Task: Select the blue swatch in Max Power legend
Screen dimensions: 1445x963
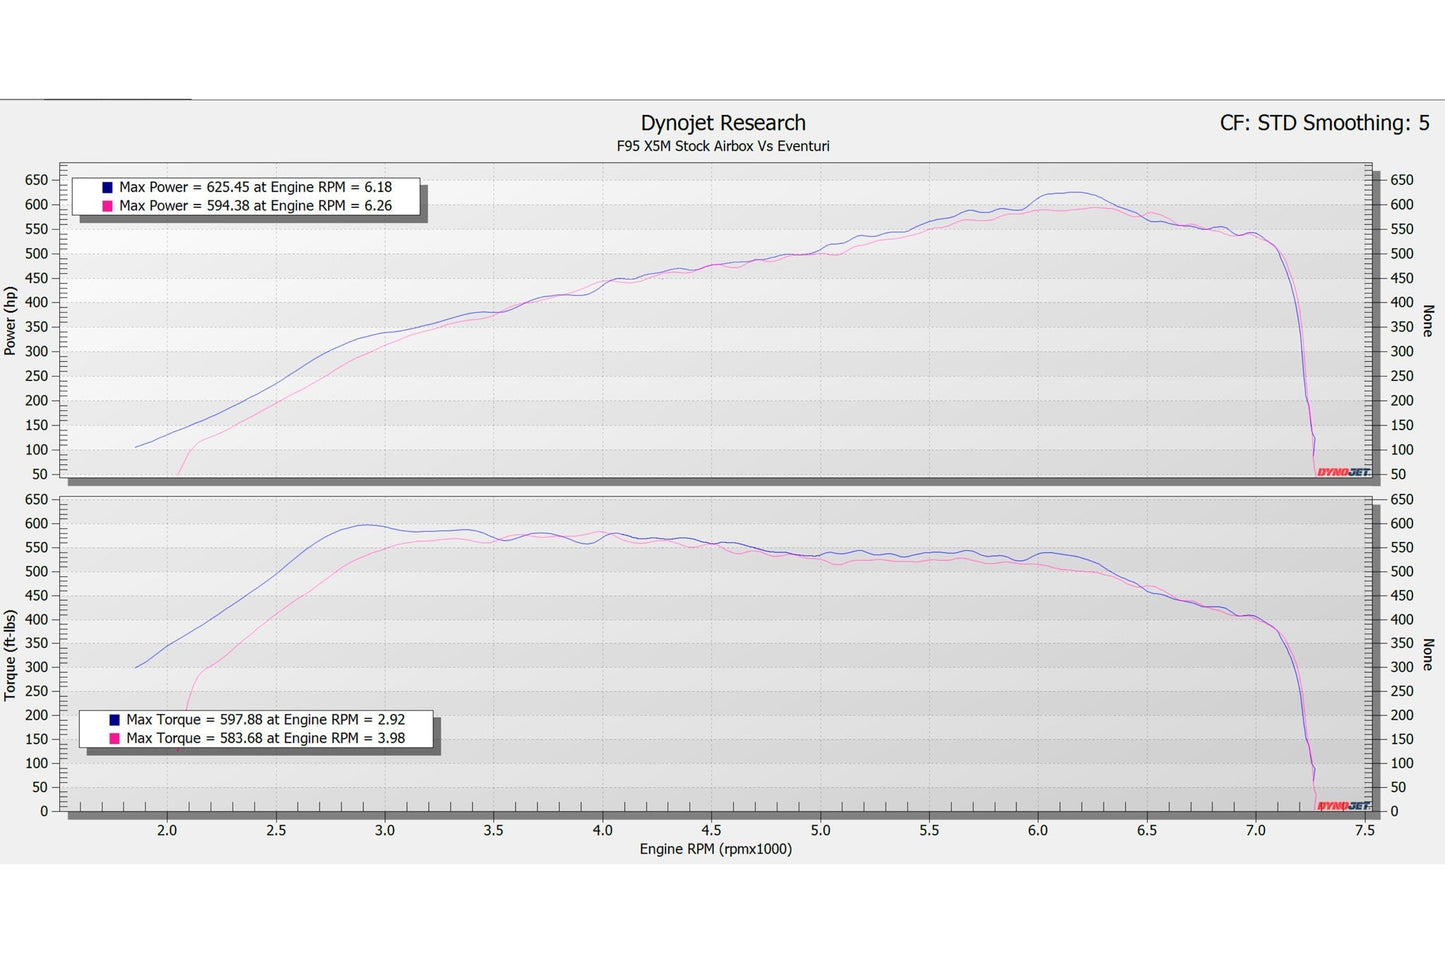Action: click(x=107, y=187)
